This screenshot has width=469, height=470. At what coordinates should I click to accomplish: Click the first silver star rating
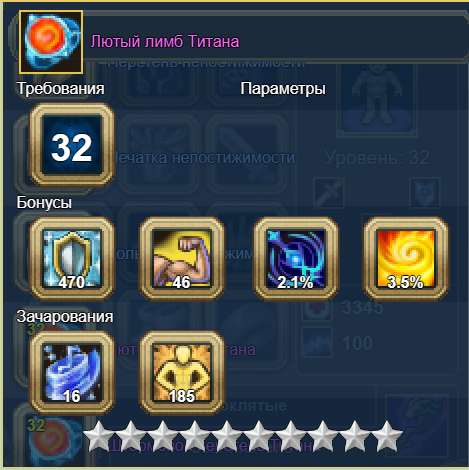click(99, 436)
